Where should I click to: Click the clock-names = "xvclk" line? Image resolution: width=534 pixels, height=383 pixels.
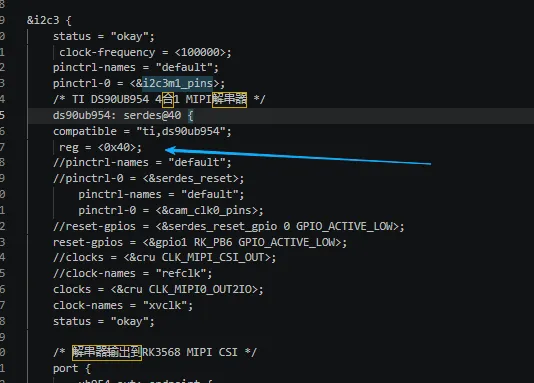(x=123, y=305)
